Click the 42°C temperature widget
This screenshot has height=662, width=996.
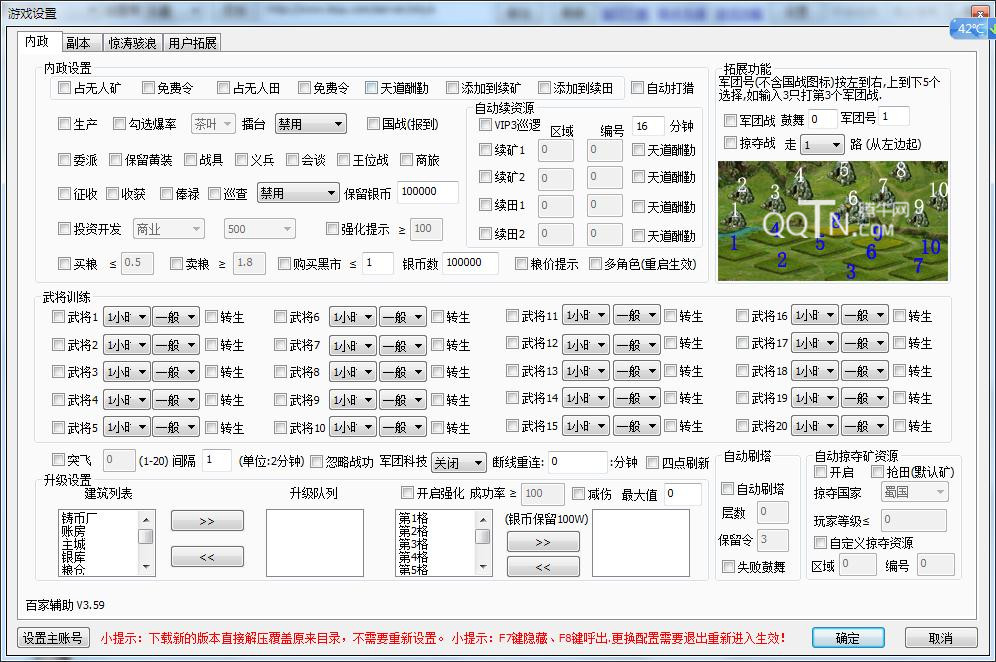click(969, 29)
